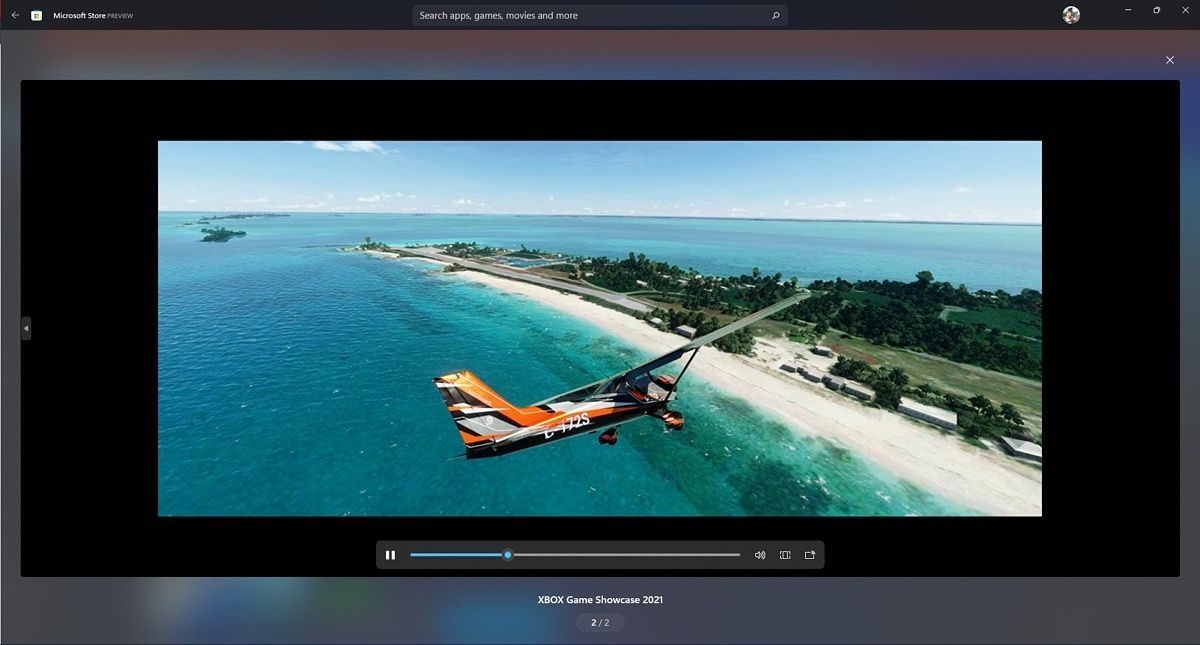Click the Microsoft Store logo icon
1200x645 pixels.
pyautogui.click(x=37, y=15)
